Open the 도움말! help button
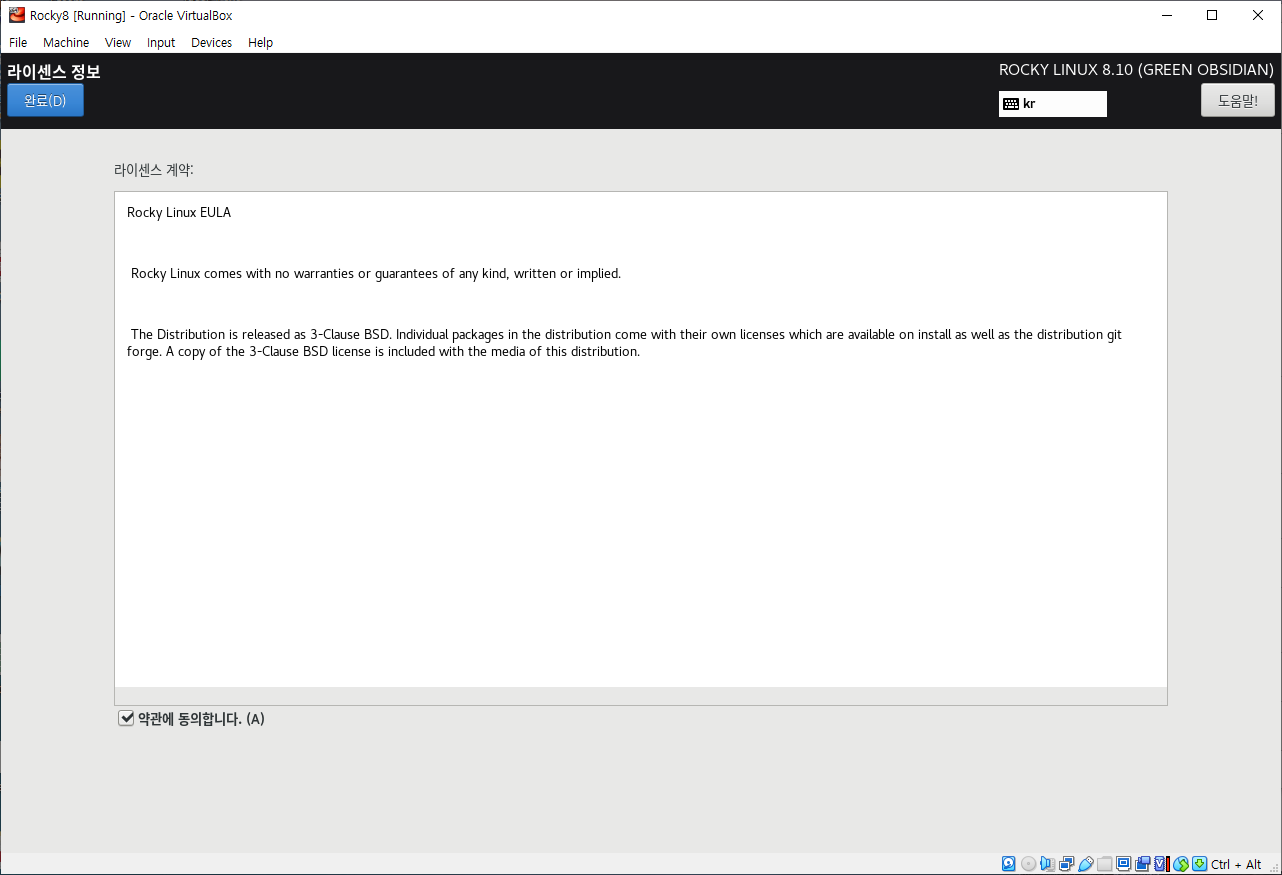Viewport: 1282px width, 875px height. click(x=1238, y=100)
